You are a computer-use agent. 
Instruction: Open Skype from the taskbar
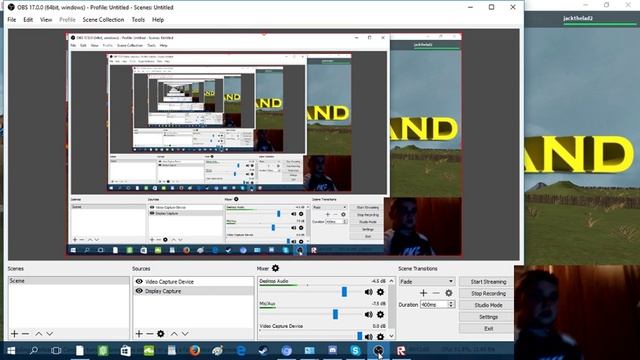click(x=355, y=351)
